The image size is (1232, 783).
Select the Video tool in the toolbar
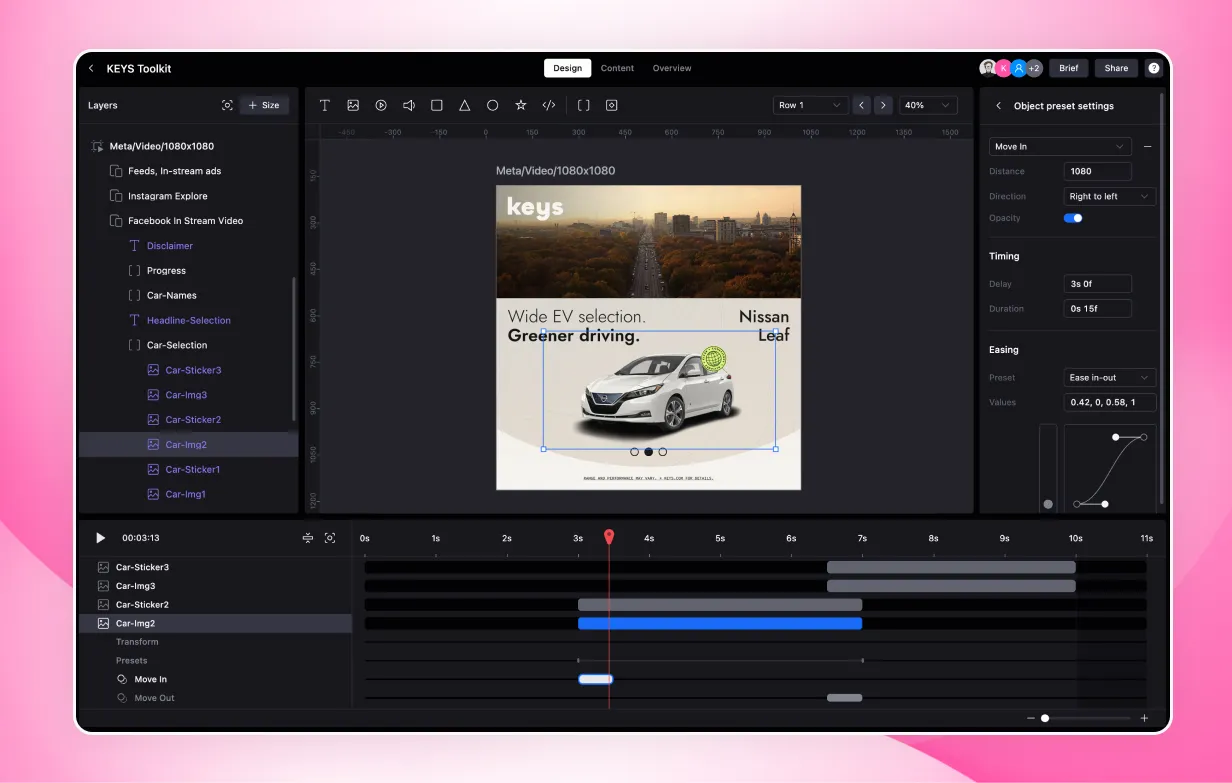[381, 105]
